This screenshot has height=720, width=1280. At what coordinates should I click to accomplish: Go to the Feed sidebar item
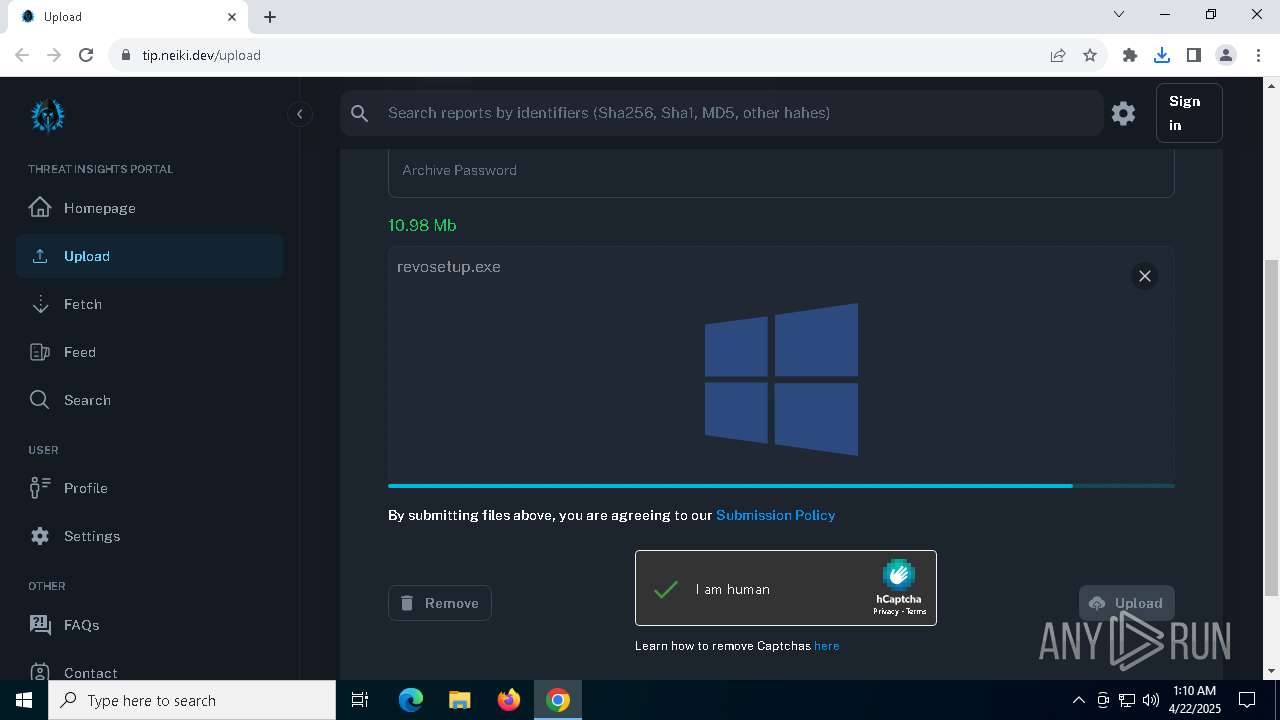[x=150, y=352]
